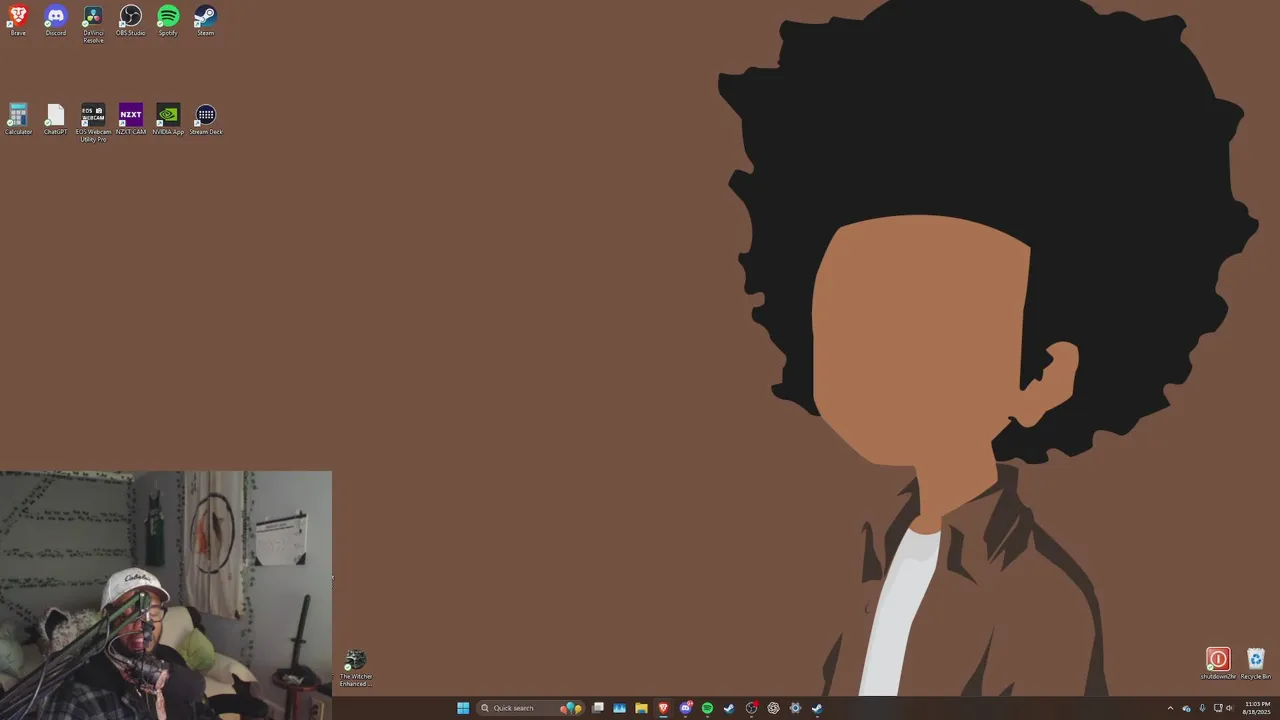Click the microphone tray icon
The image size is (1280, 720).
[x=1202, y=708]
